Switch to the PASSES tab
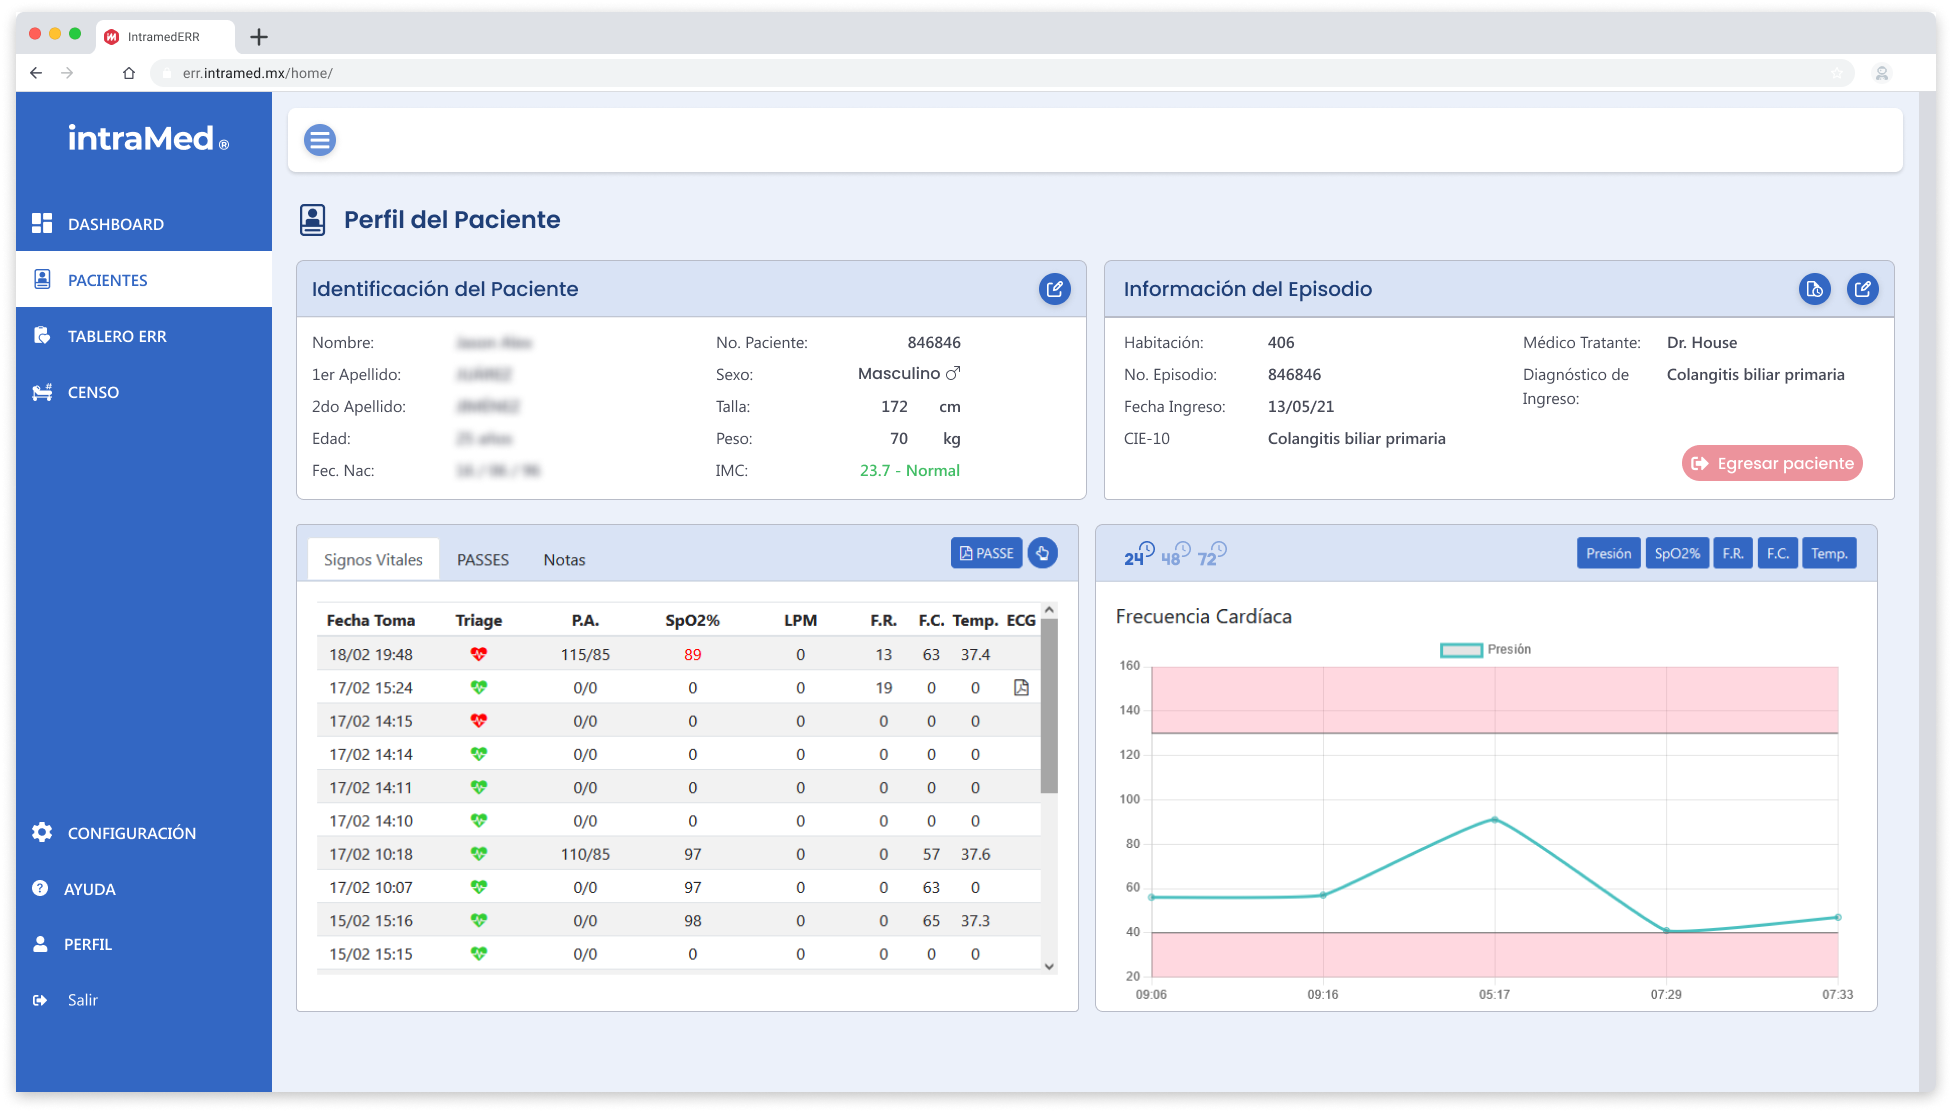1952x1112 pixels. pyautogui.click(x=483, y=560)
